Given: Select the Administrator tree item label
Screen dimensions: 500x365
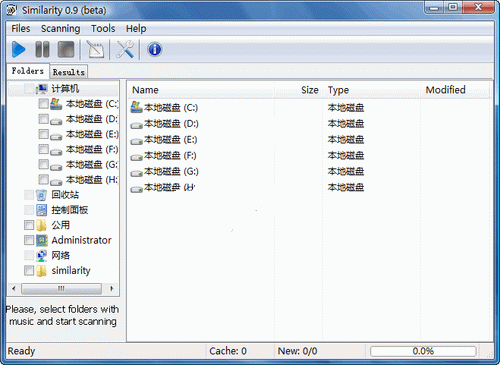Looking at the screenshot, I should tap(81, 240).
